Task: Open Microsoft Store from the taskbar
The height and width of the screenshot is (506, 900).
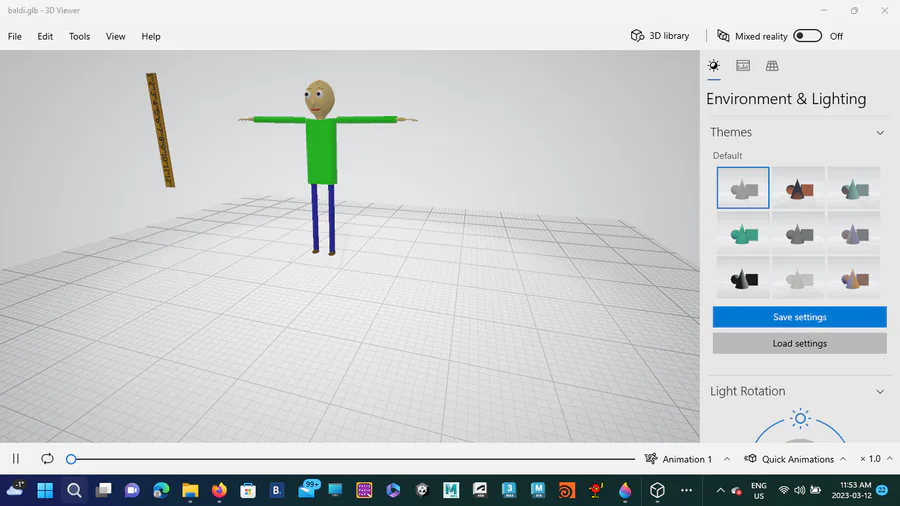Action: [248, 490]
